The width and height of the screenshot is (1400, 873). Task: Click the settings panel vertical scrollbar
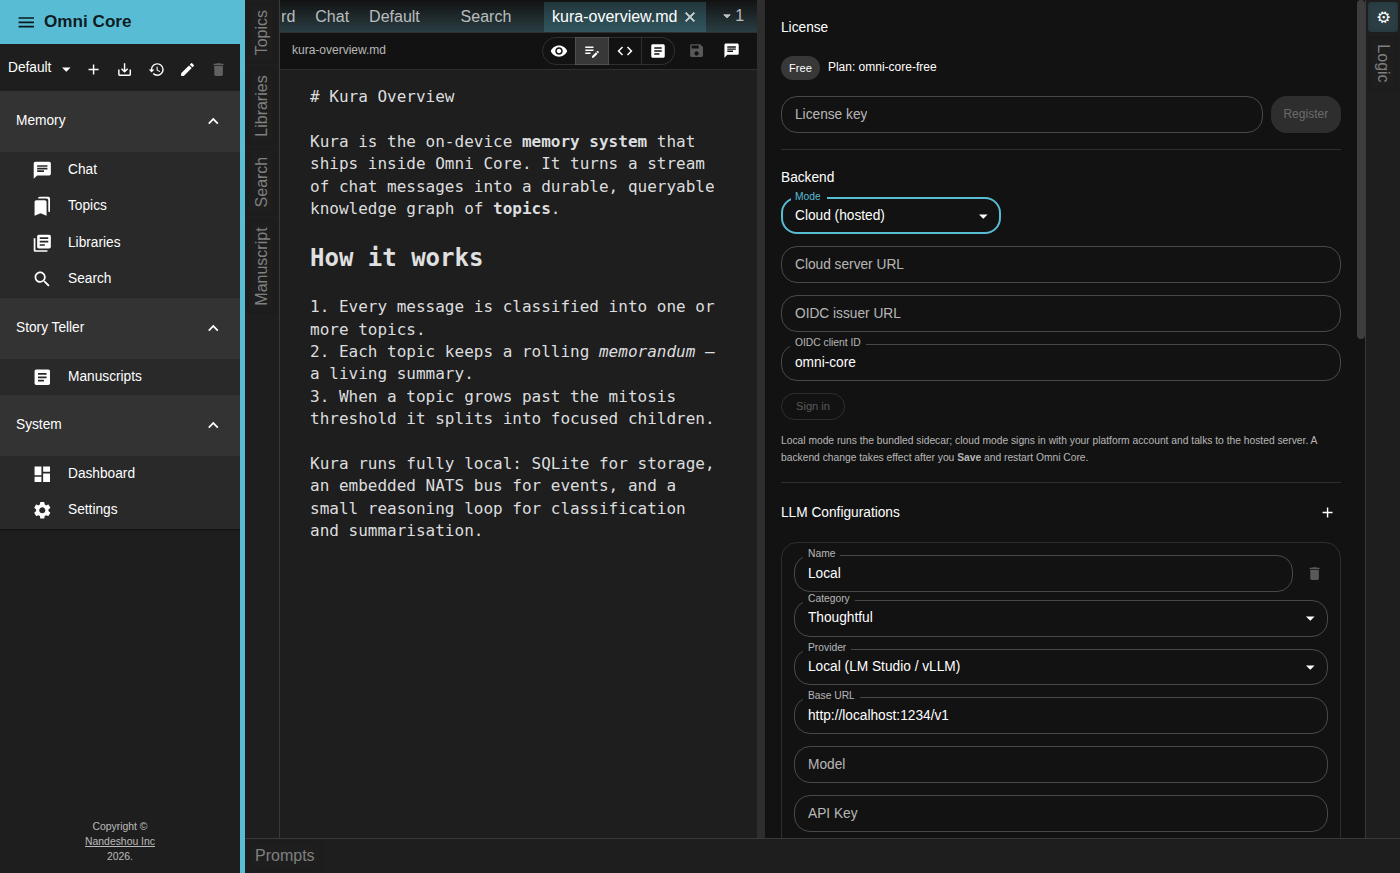click(x=1360, y=170)
